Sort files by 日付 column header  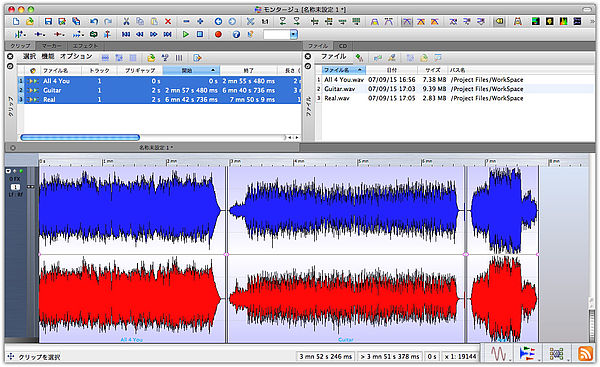pos(391,70)
